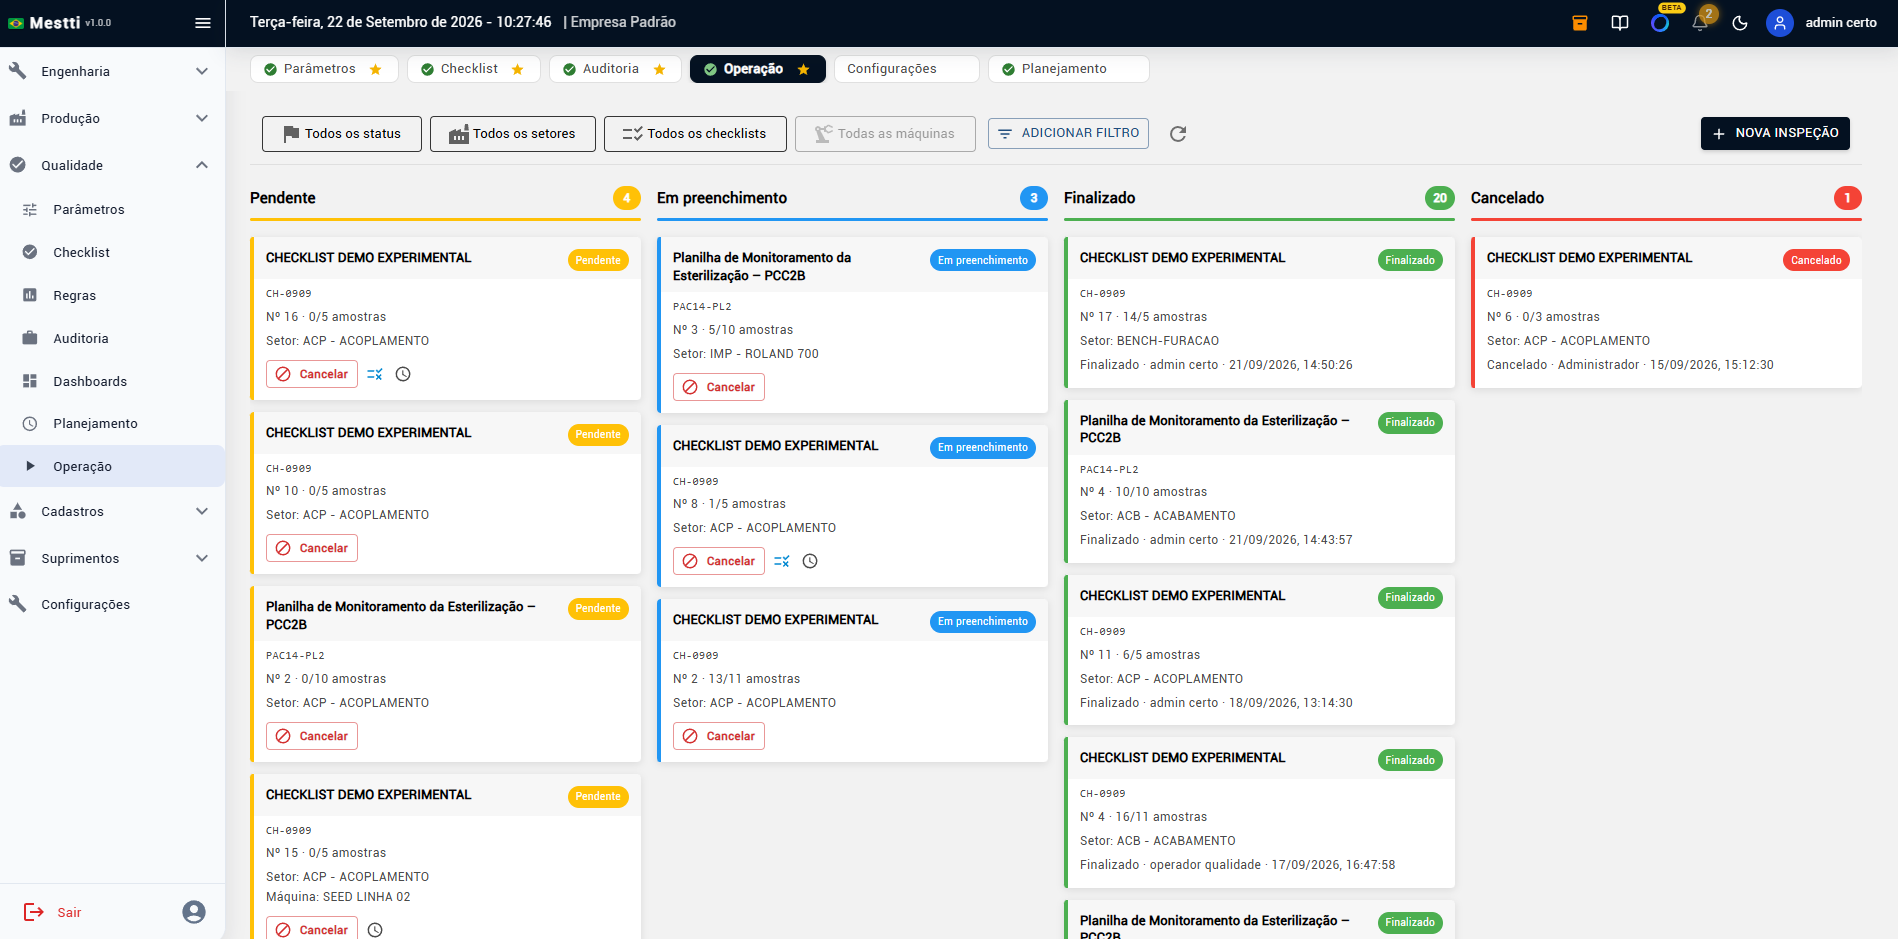Open Todos os setores filter dropdown

(x=513, y=134)
